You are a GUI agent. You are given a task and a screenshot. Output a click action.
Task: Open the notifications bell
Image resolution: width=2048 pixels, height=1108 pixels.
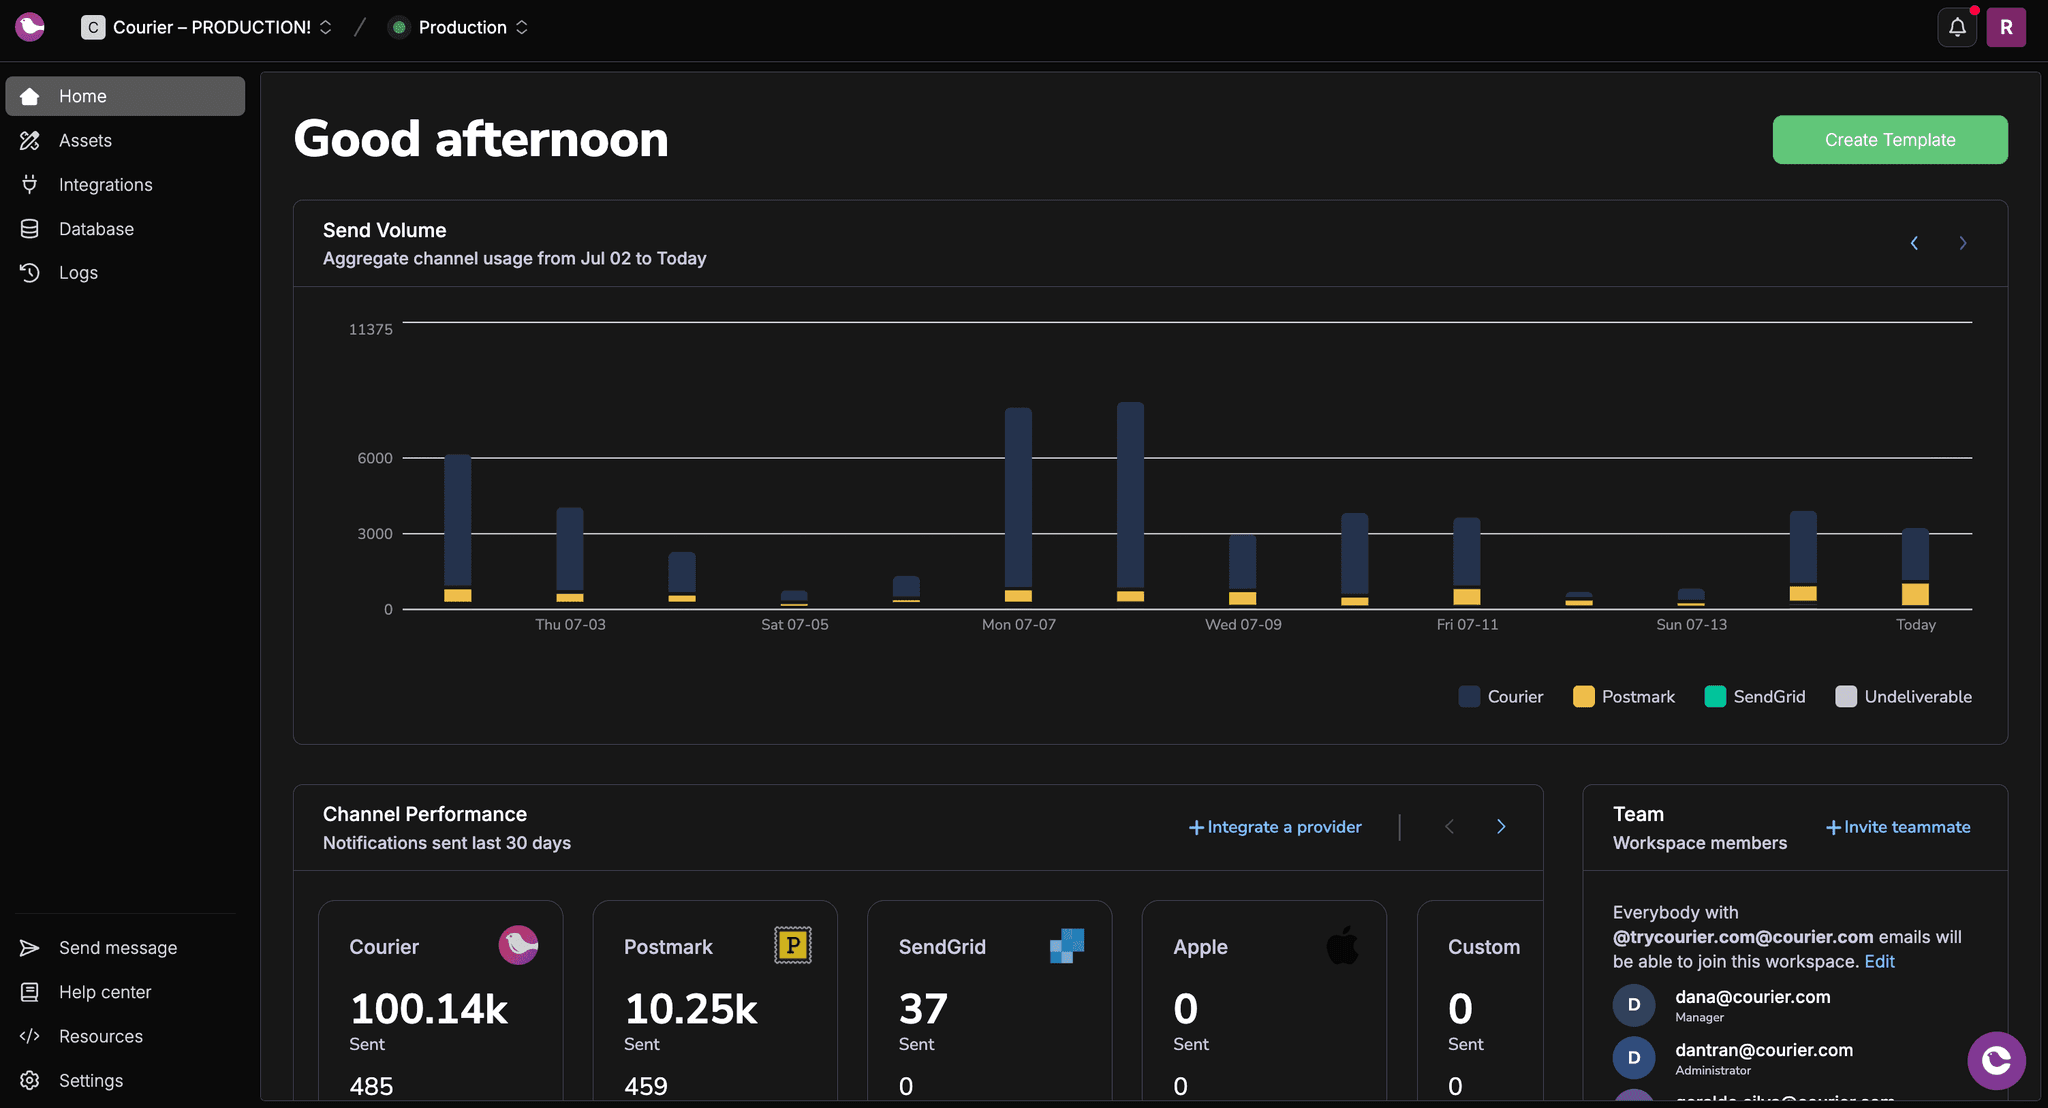pos(1957,27)
